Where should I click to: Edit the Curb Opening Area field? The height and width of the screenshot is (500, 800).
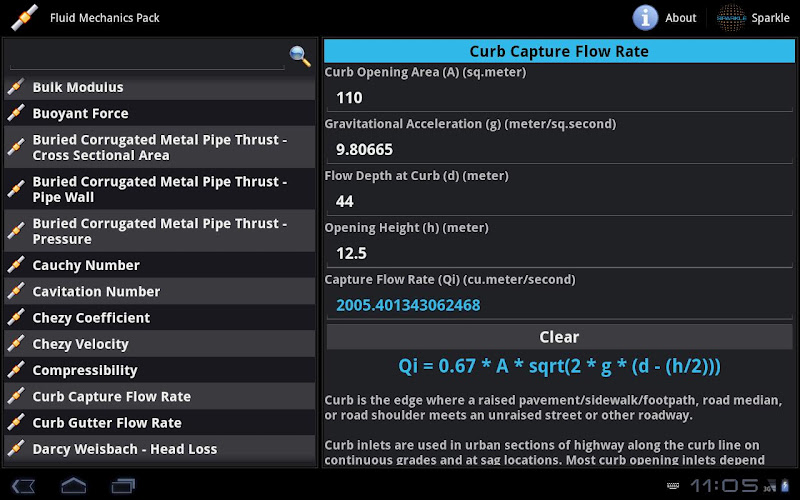[557, 98]
